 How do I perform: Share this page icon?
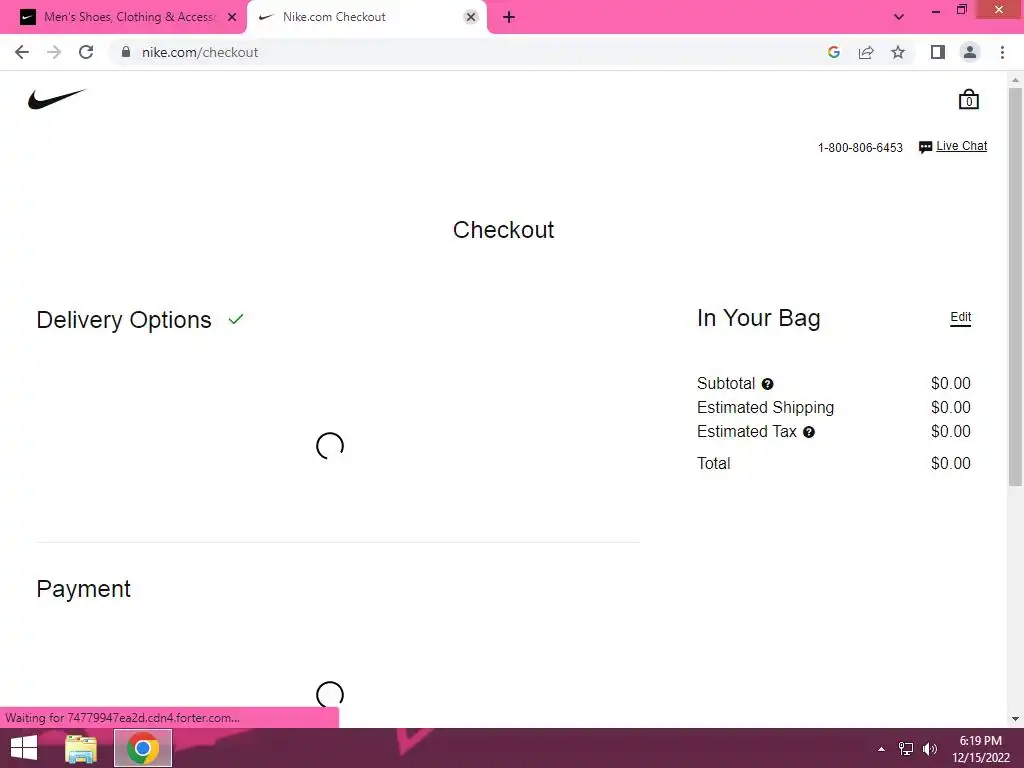pyautogui.click(x=866, y=52)
